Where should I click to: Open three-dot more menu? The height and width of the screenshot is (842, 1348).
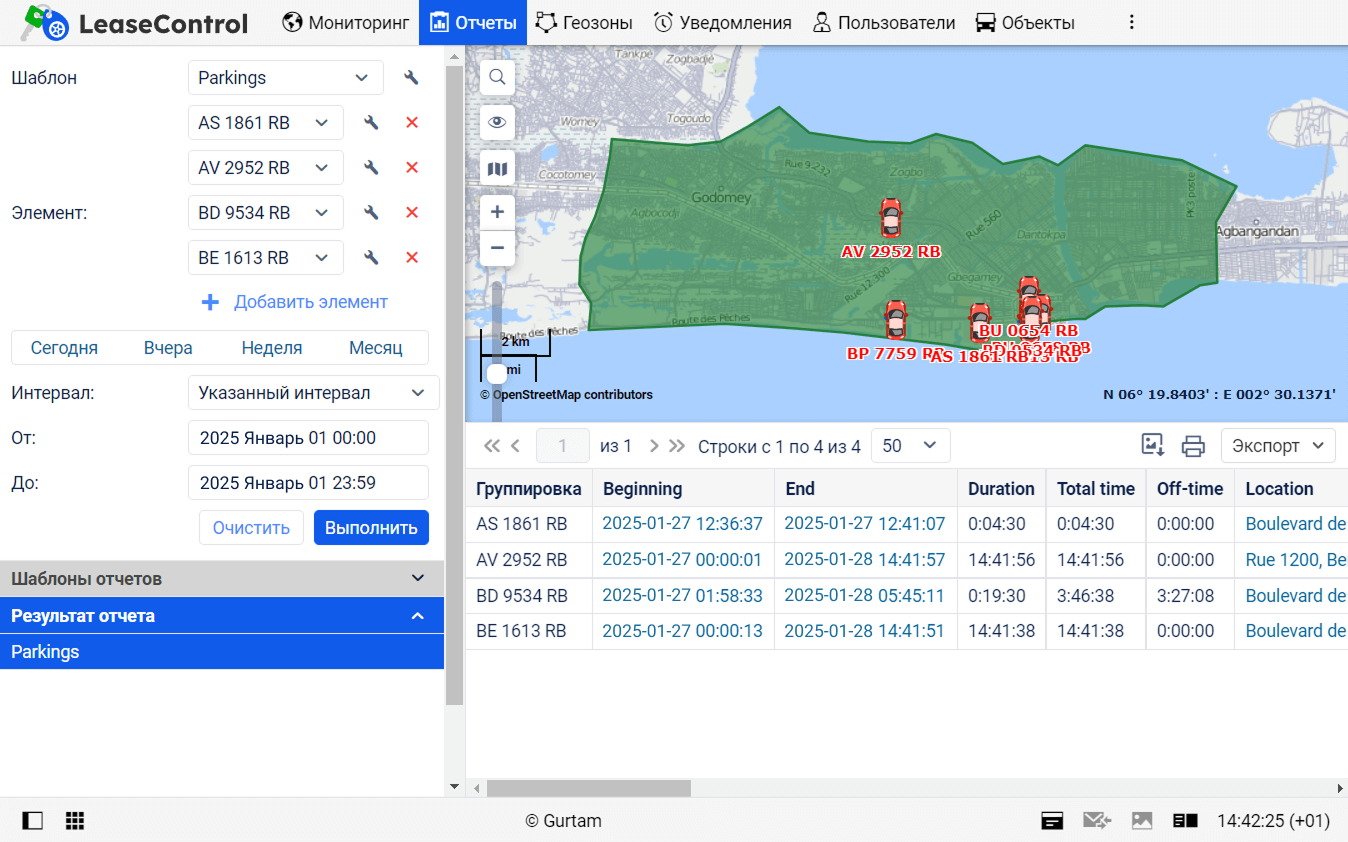(x=1132, y=22)
